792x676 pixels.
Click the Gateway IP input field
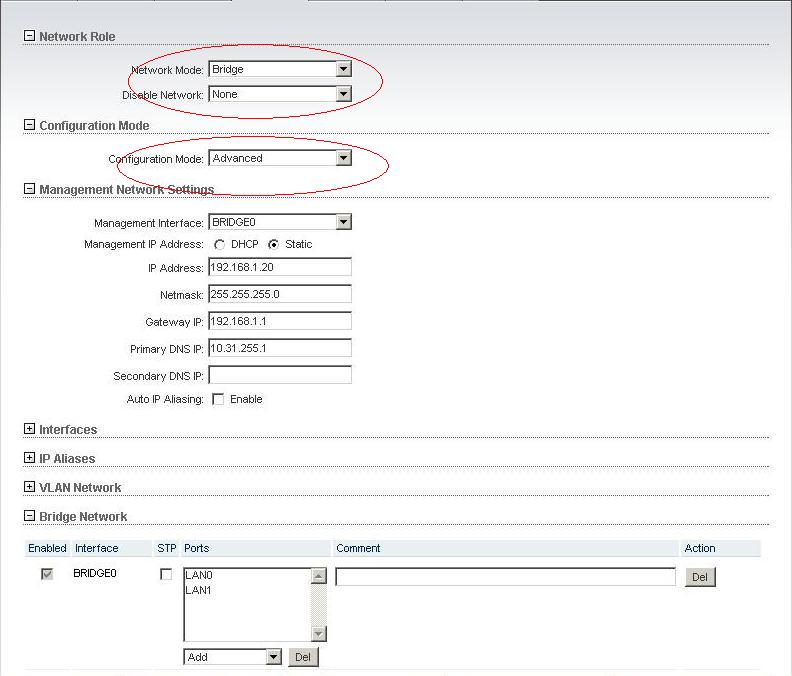coord(280,321)
